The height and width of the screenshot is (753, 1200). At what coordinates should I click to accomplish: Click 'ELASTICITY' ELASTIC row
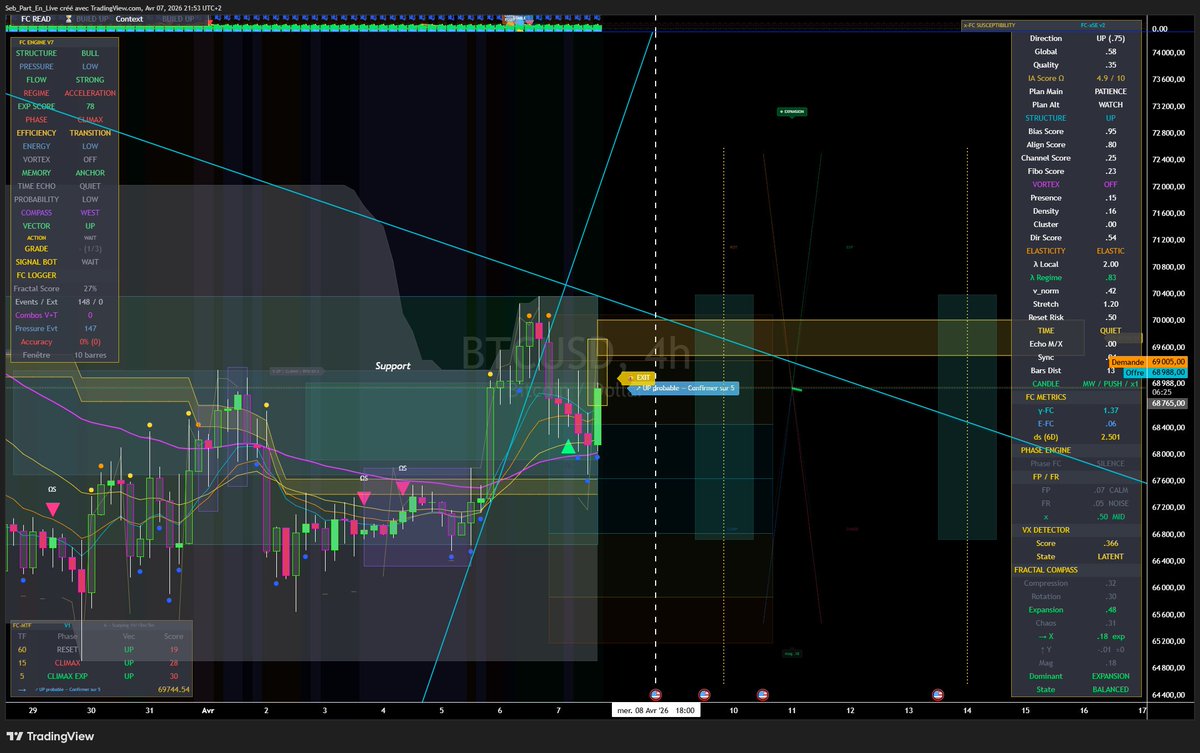point(1078,251)
